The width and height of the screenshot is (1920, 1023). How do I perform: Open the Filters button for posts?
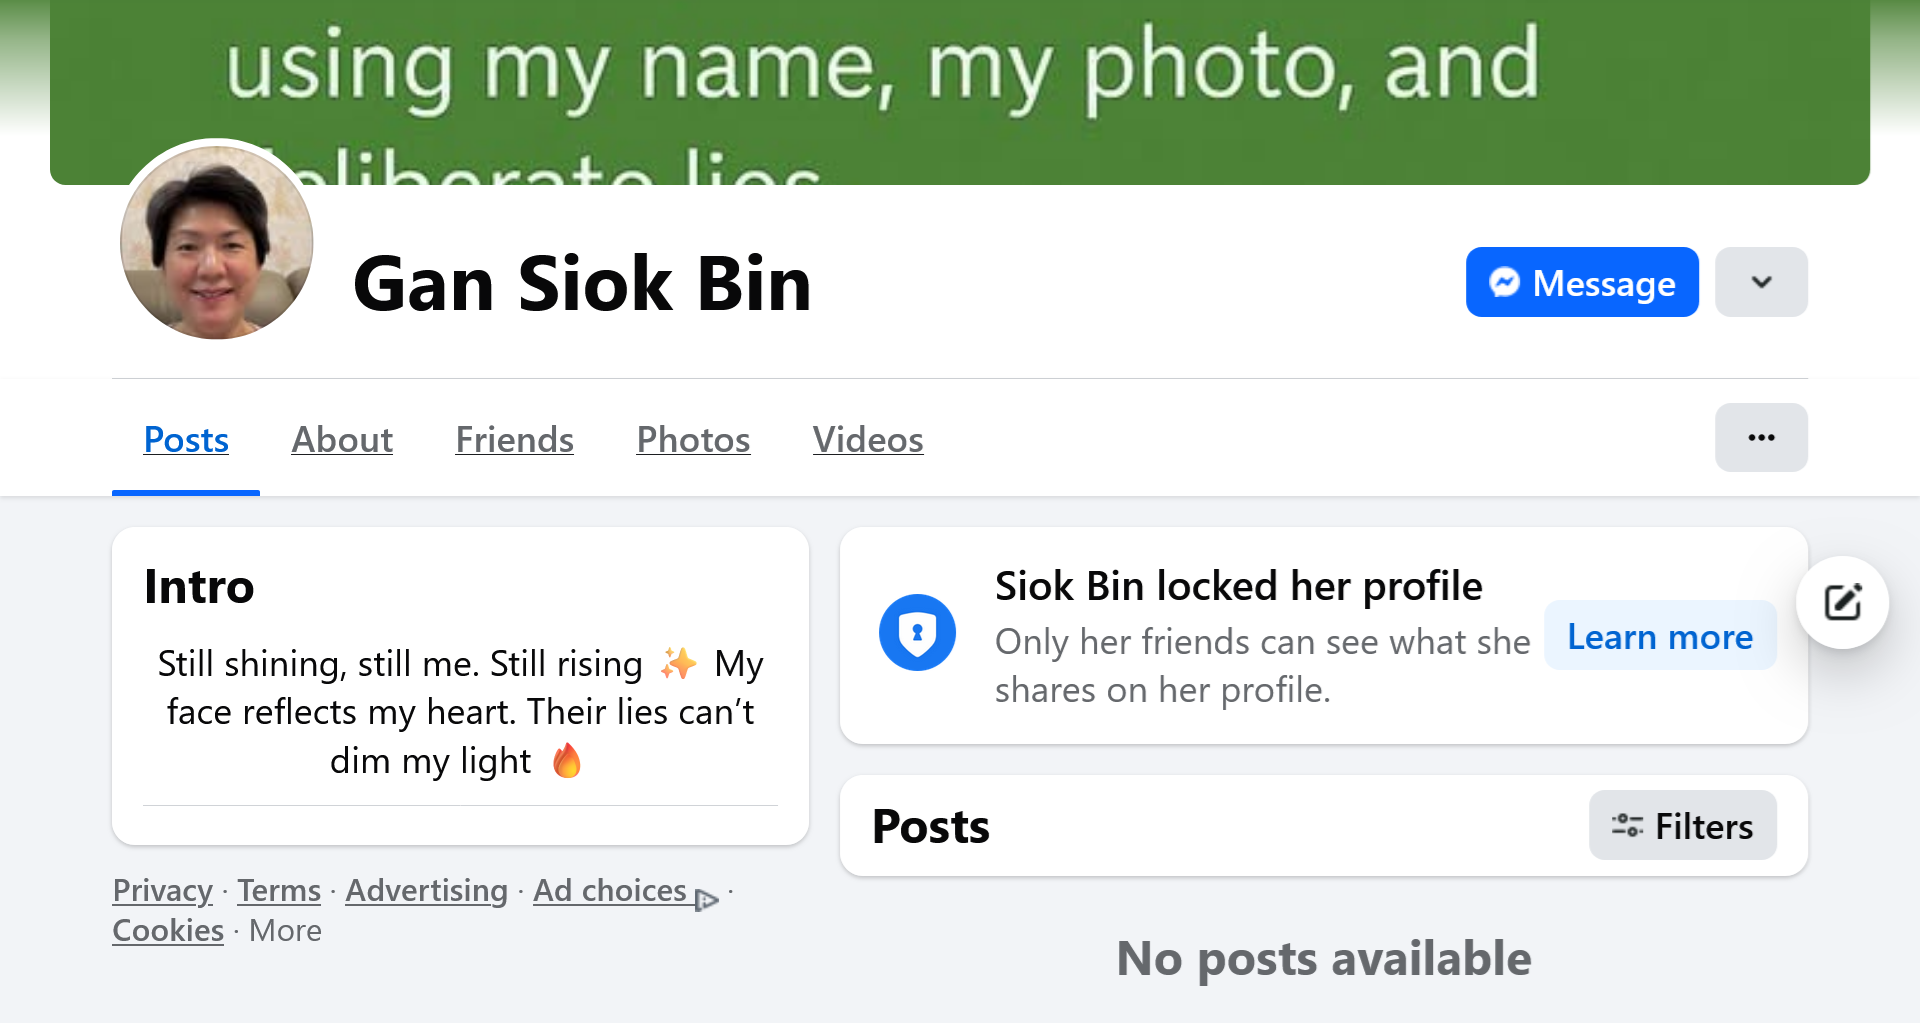[1683, 826]
